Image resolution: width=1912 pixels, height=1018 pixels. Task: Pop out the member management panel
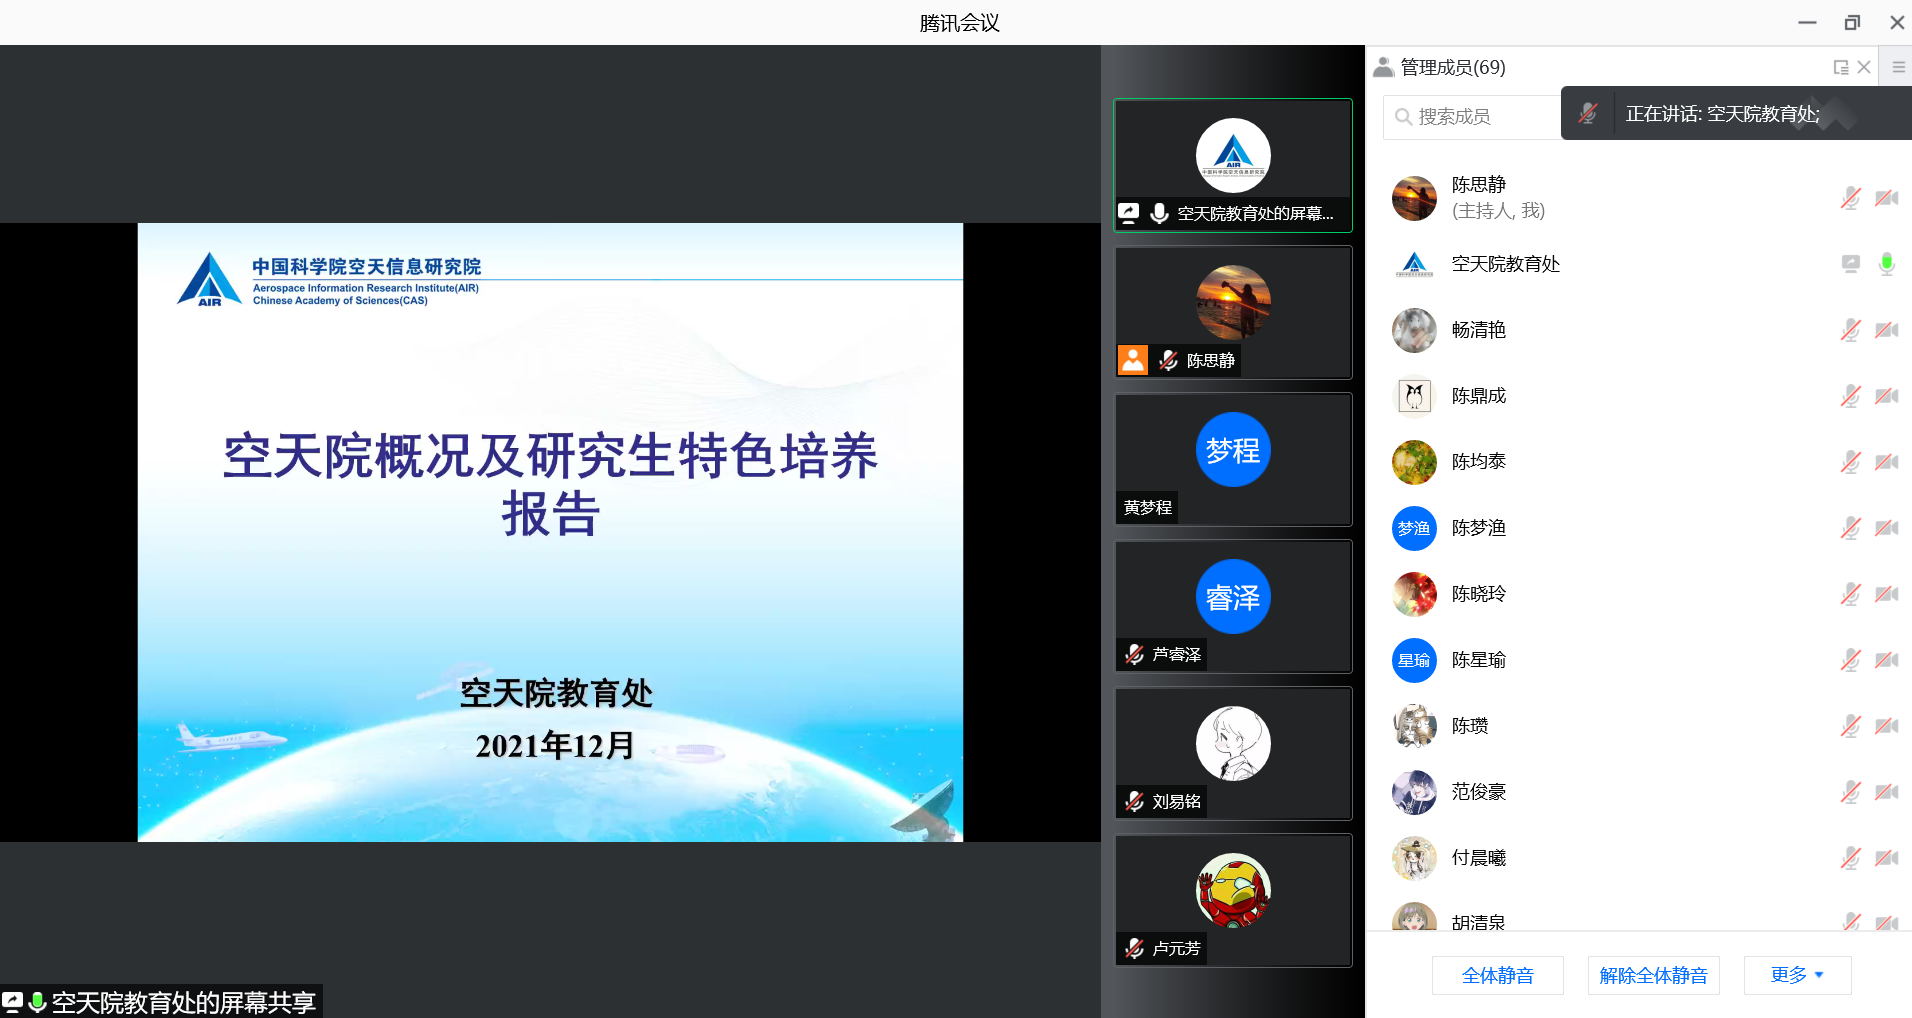click(1840, 68)
